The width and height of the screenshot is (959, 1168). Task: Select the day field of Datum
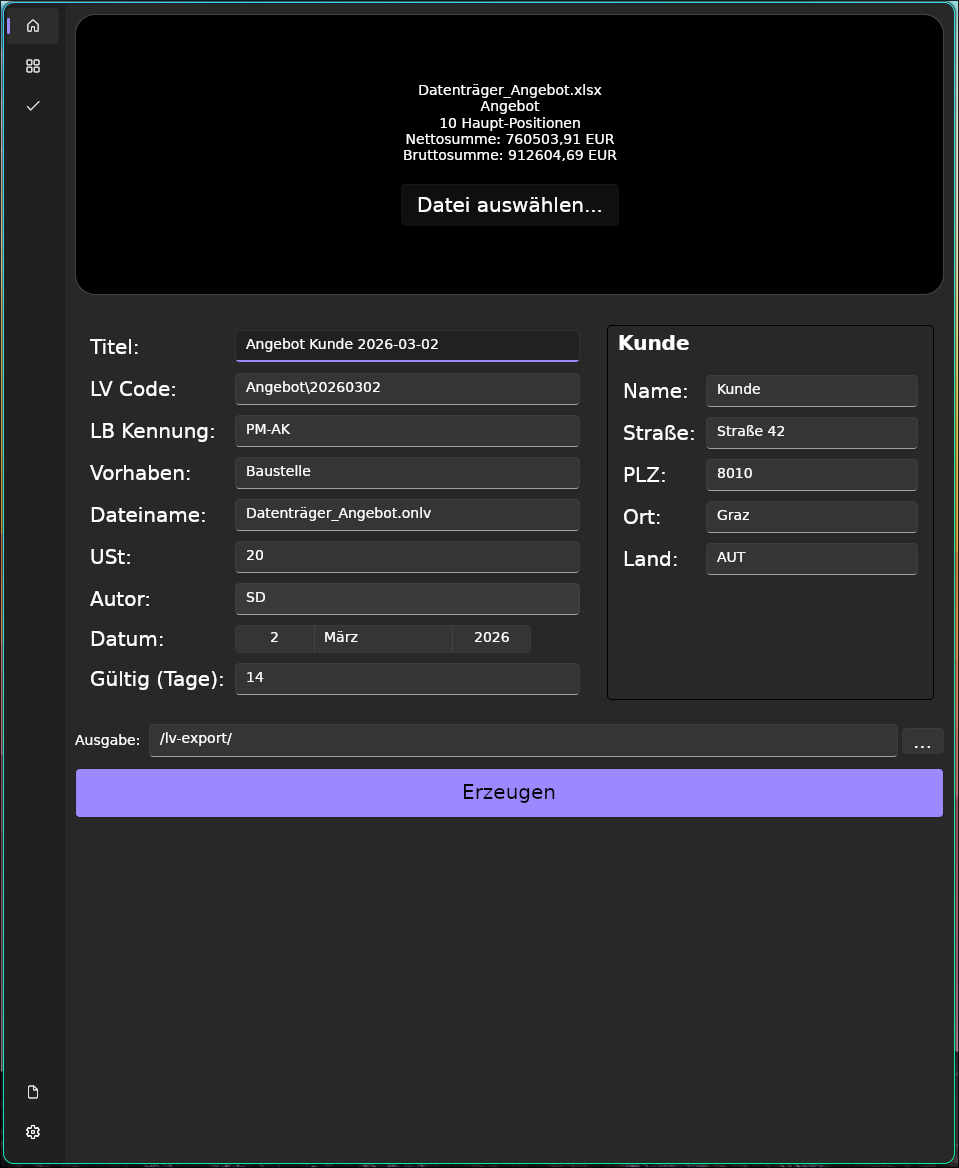click(x=274, y=638)
